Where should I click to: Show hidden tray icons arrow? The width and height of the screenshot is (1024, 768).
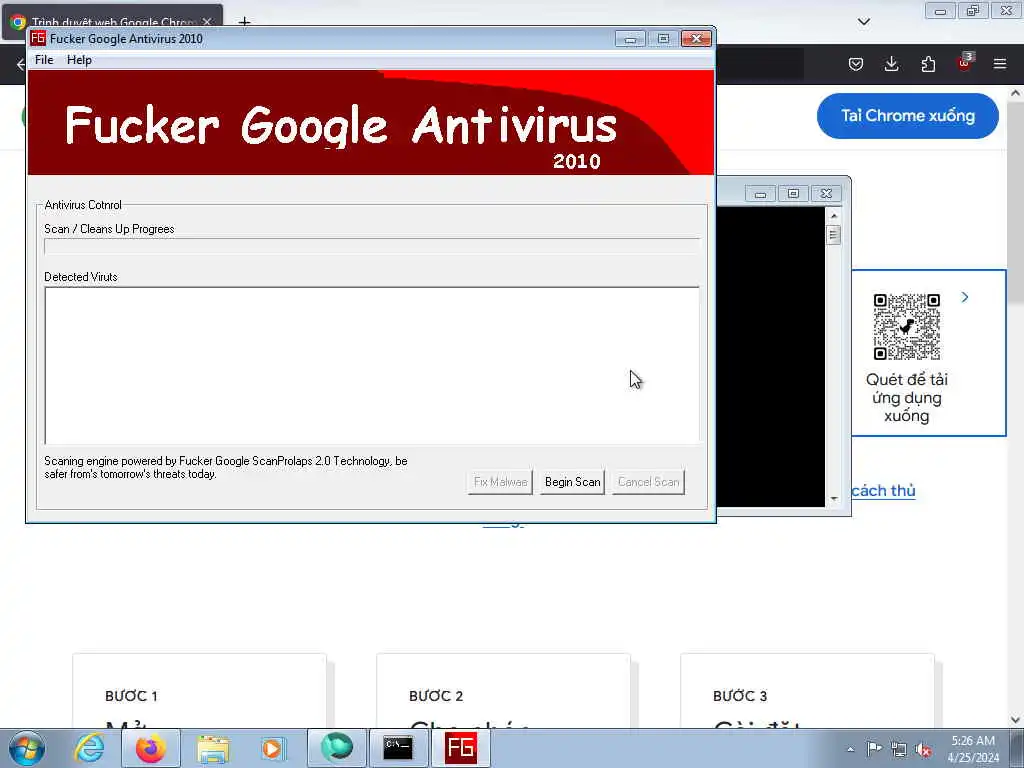click(x=850, y=749)
